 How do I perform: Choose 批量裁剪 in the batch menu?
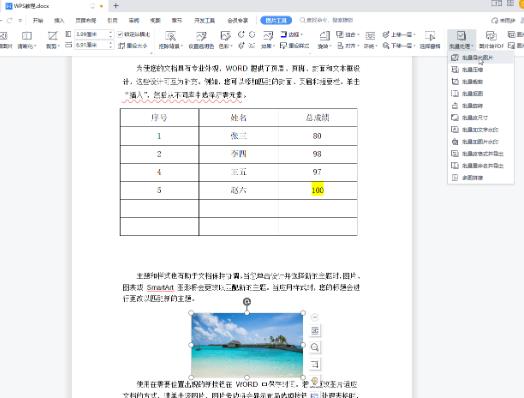(480, 82)
